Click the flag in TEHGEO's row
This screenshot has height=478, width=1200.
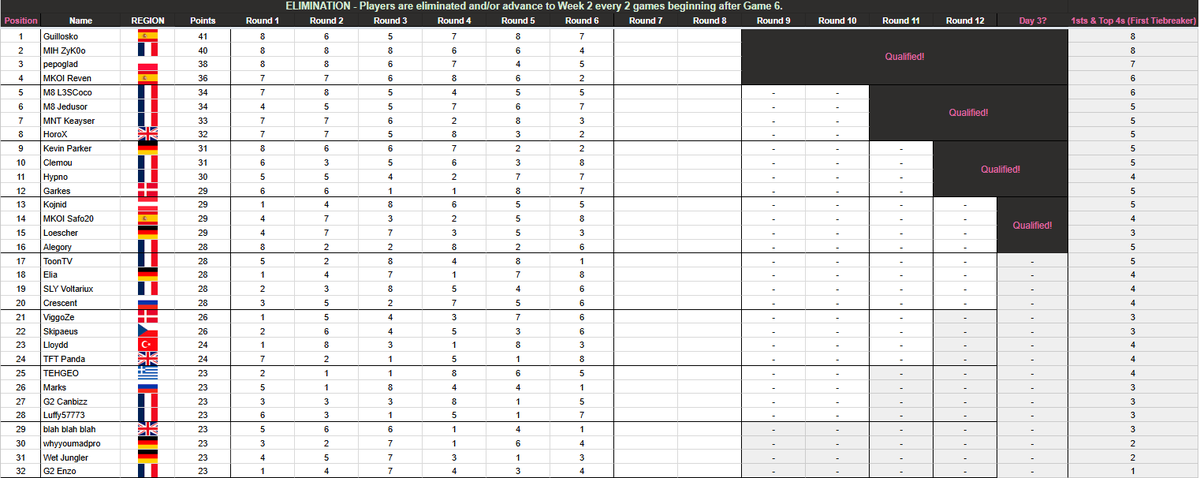tap(148, 373)
